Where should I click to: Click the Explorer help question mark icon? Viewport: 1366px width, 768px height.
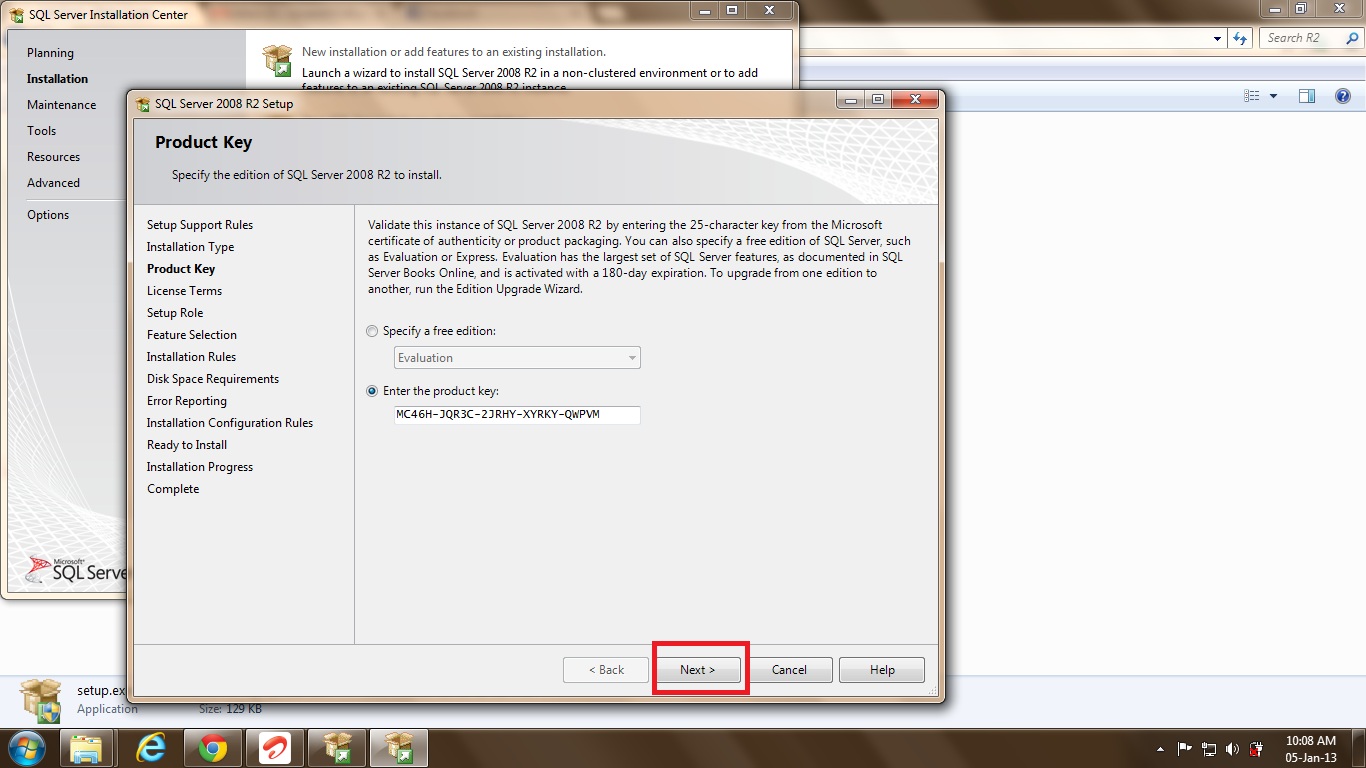click(x=1342, y=96)
